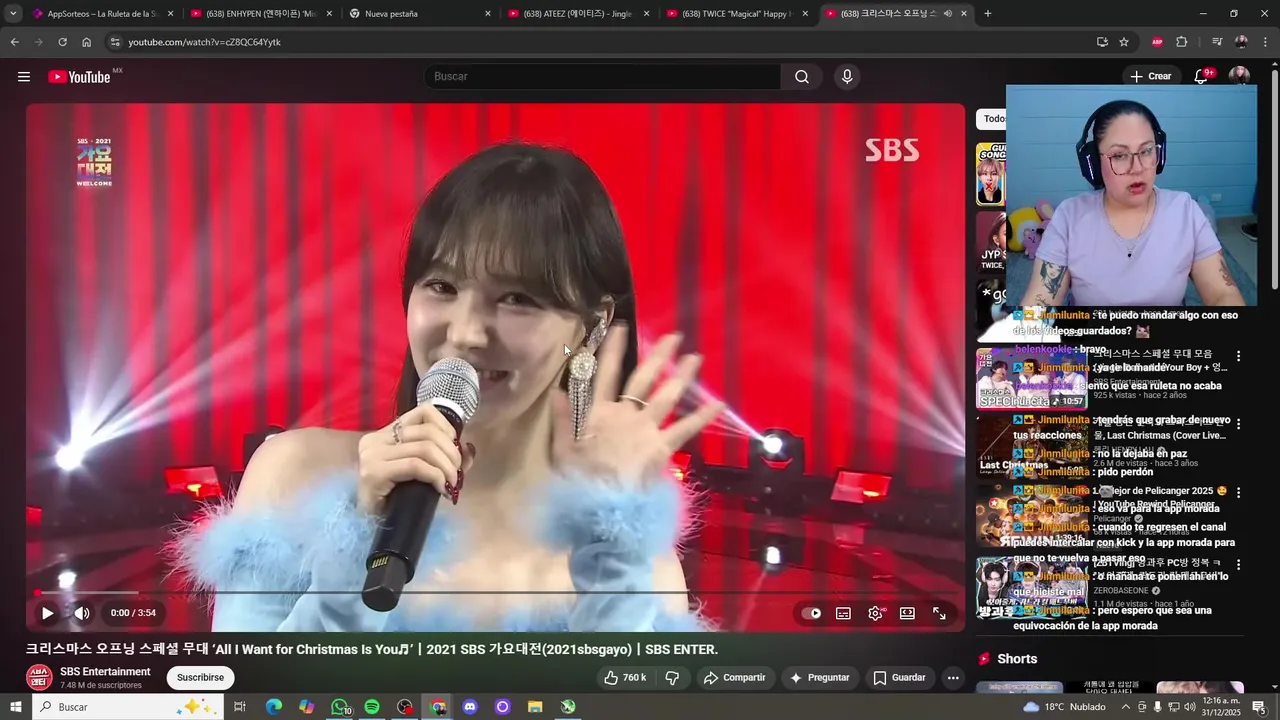Open the Last Christmas recommended video thumbnail
Viewport: 1280px width, 720px height.
pos(1031,446)
